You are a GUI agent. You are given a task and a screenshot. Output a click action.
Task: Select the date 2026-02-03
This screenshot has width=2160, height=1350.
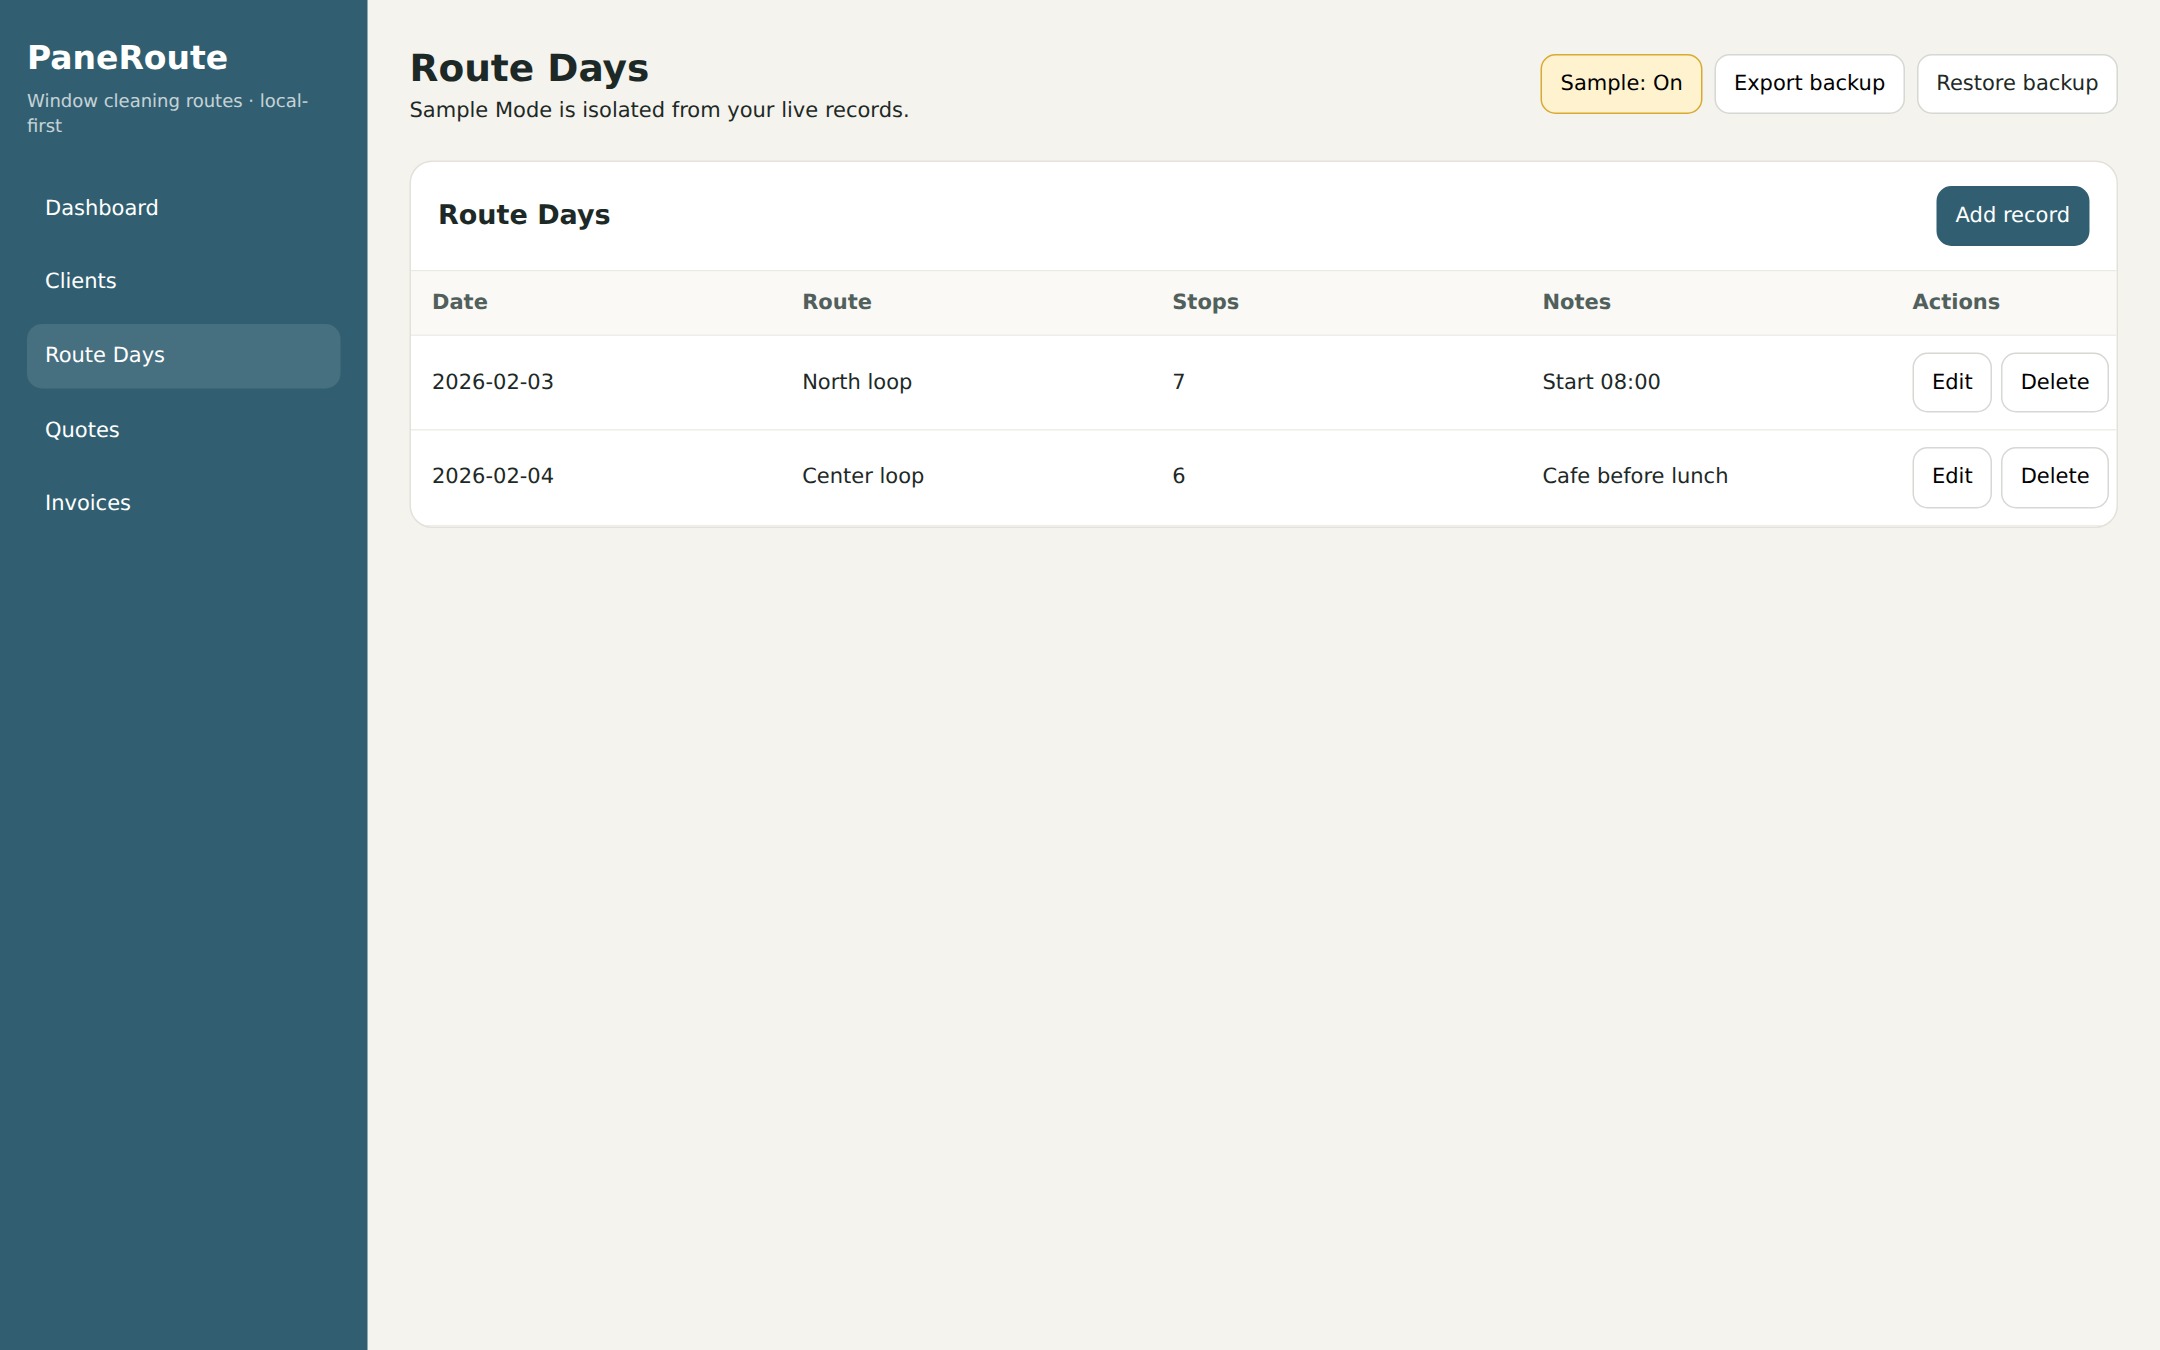[x=492, y=382]
